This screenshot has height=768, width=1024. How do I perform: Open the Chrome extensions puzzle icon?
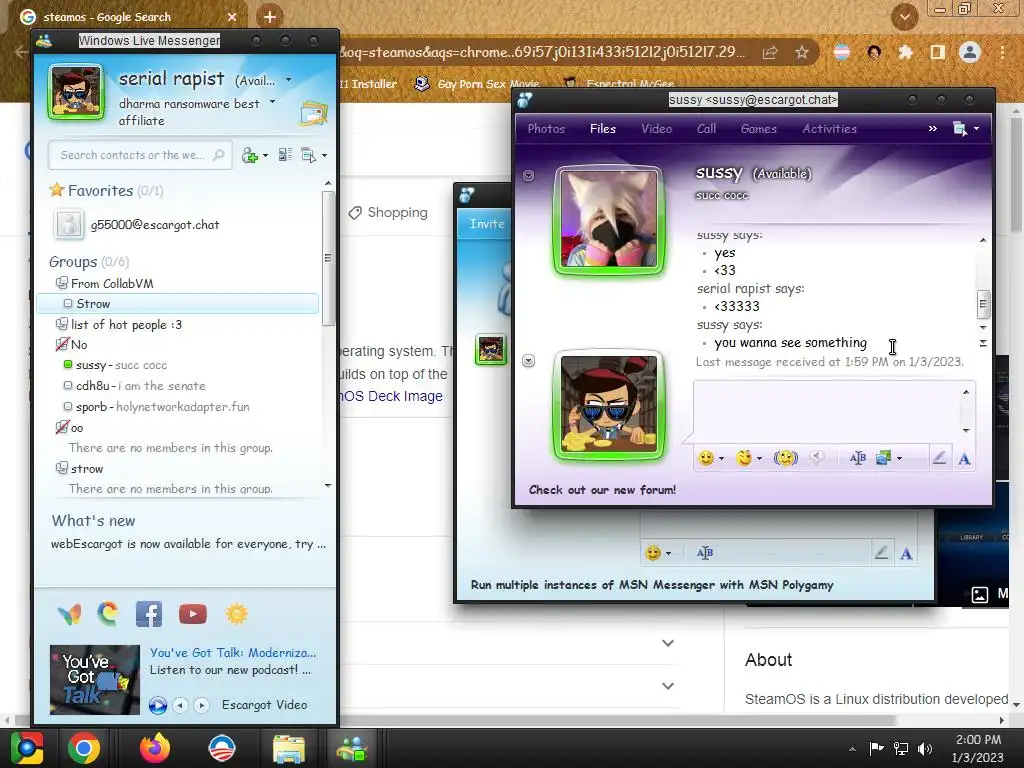point(905,52)
